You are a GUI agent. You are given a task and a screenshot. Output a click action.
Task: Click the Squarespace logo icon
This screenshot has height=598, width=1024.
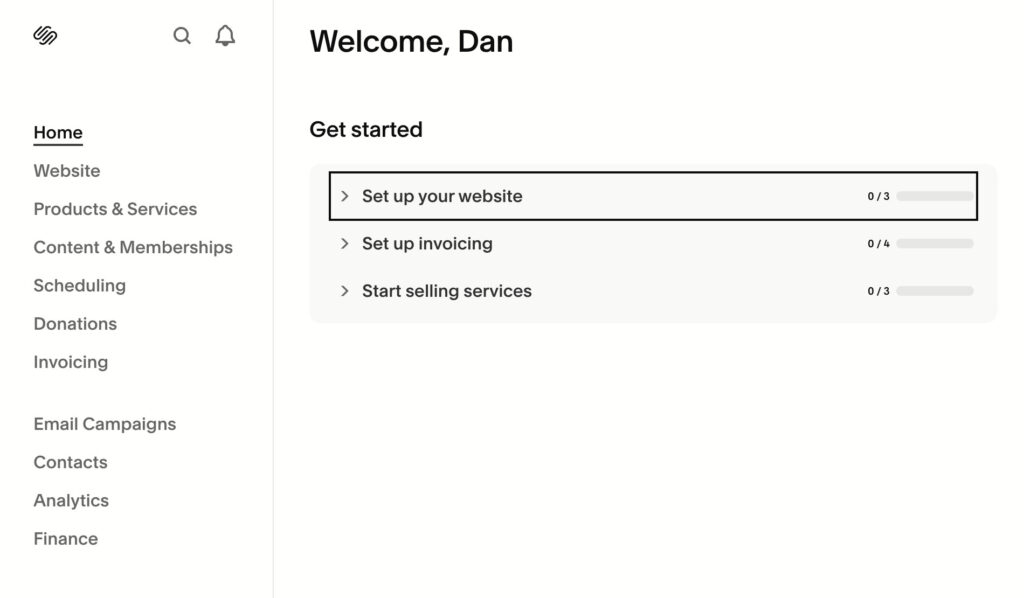[x=45, y=35]
